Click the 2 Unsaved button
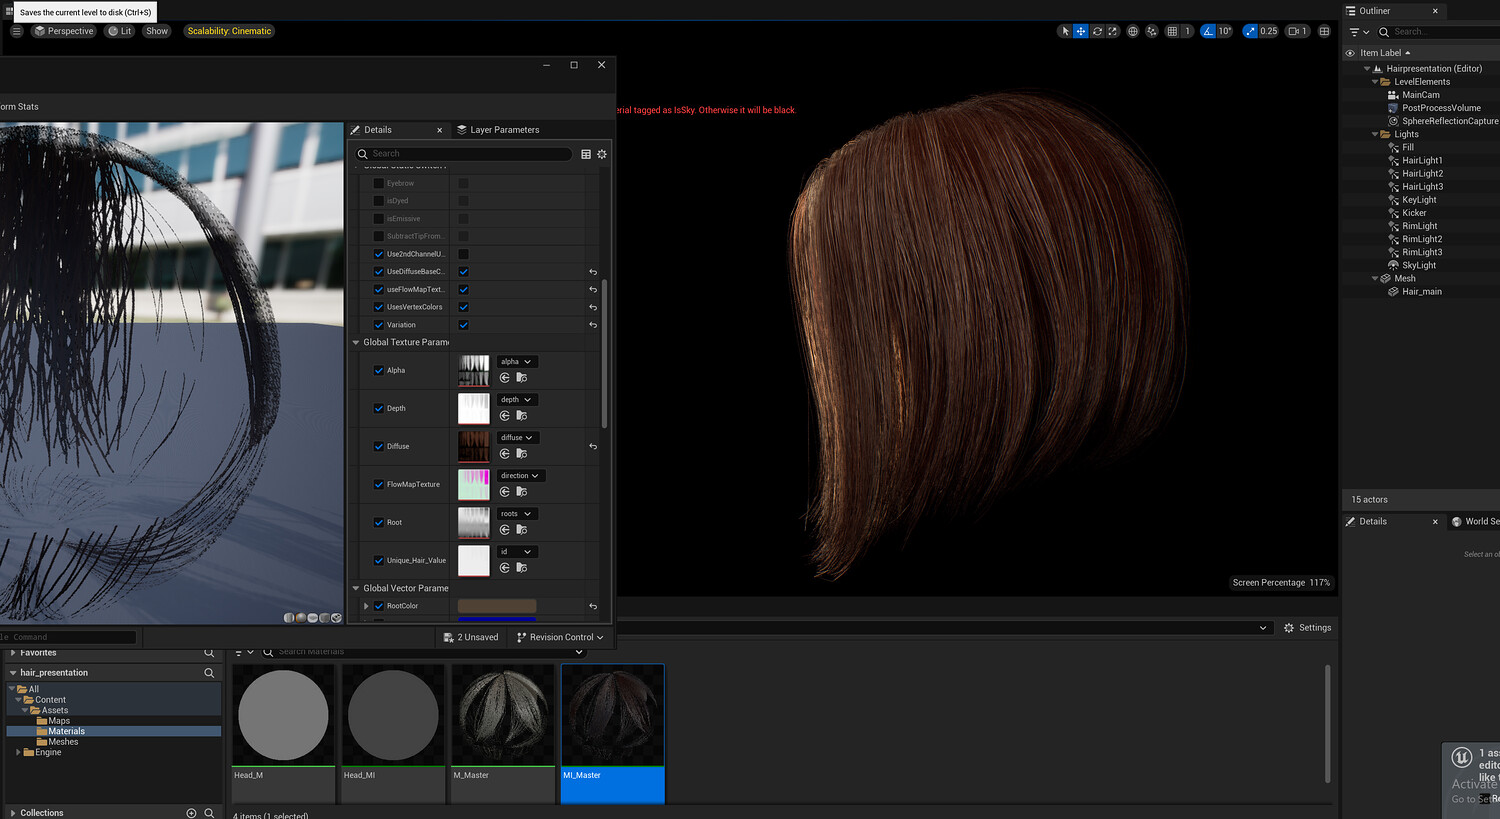The height and width of the screenshot is (819, 1500). coord(471,637)
